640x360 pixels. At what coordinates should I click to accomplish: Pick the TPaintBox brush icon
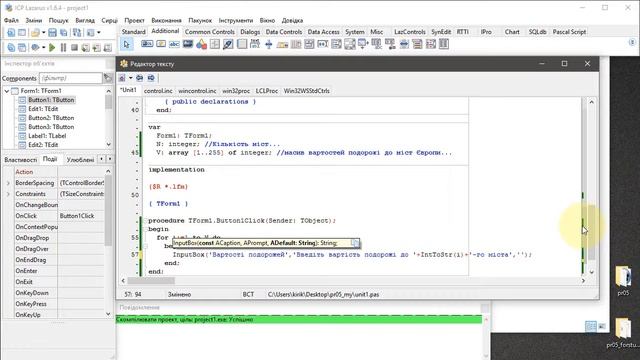(x=228, y=44)
